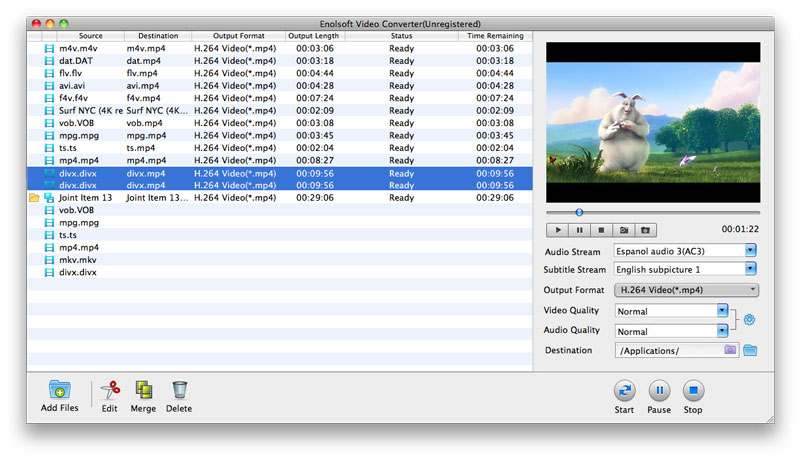Open the Edit scissors tool
This screenshot has height=459, width=800.
[110, 390]
